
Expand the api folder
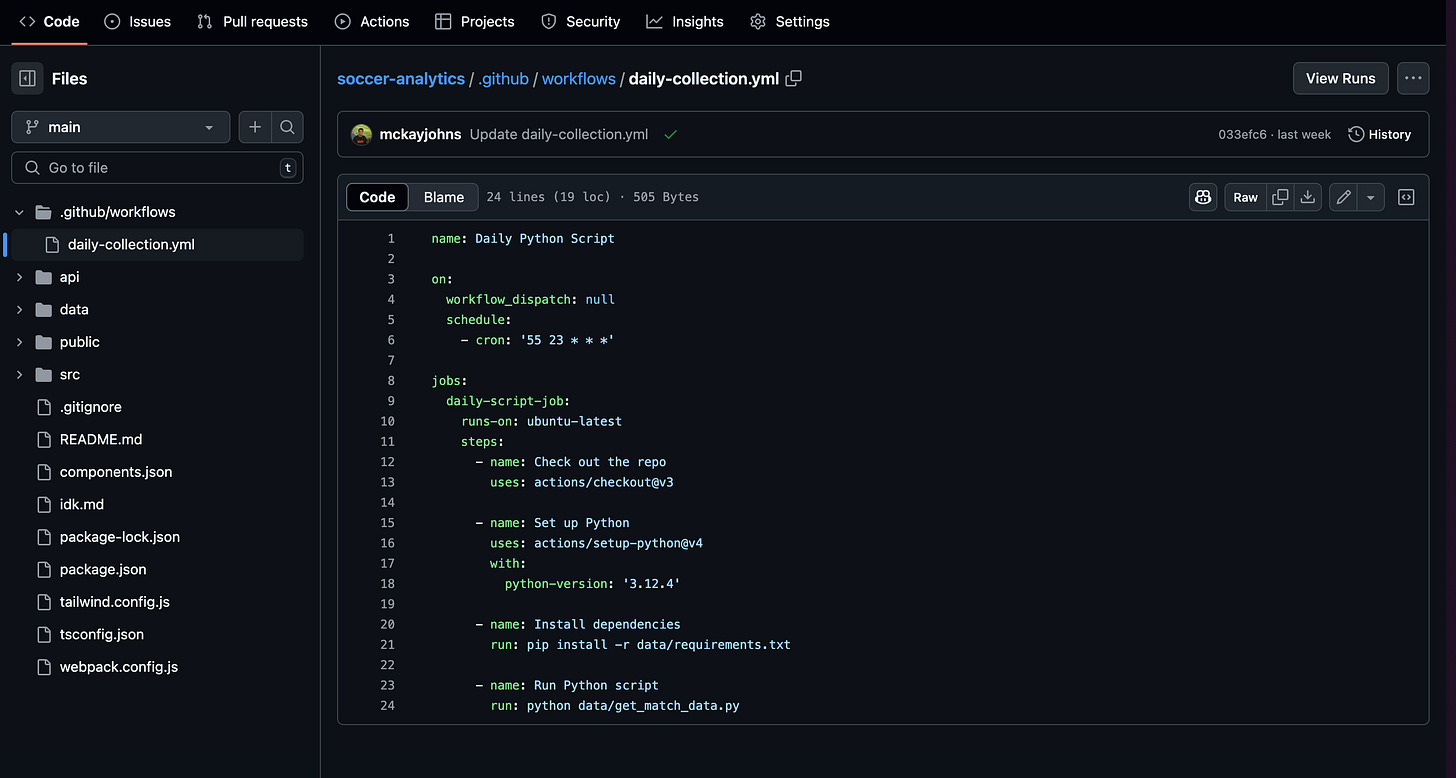19,277
